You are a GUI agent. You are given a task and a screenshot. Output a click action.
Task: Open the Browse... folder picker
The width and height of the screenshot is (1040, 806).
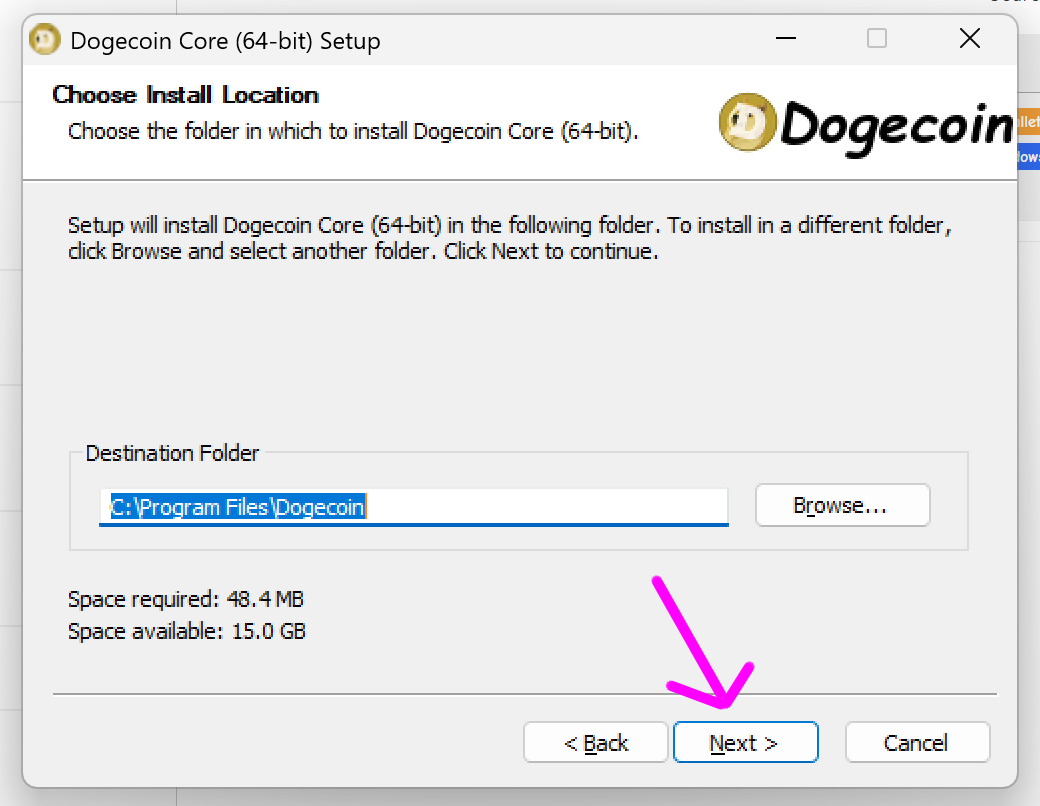pyautogui.click(x=842, y=505)
